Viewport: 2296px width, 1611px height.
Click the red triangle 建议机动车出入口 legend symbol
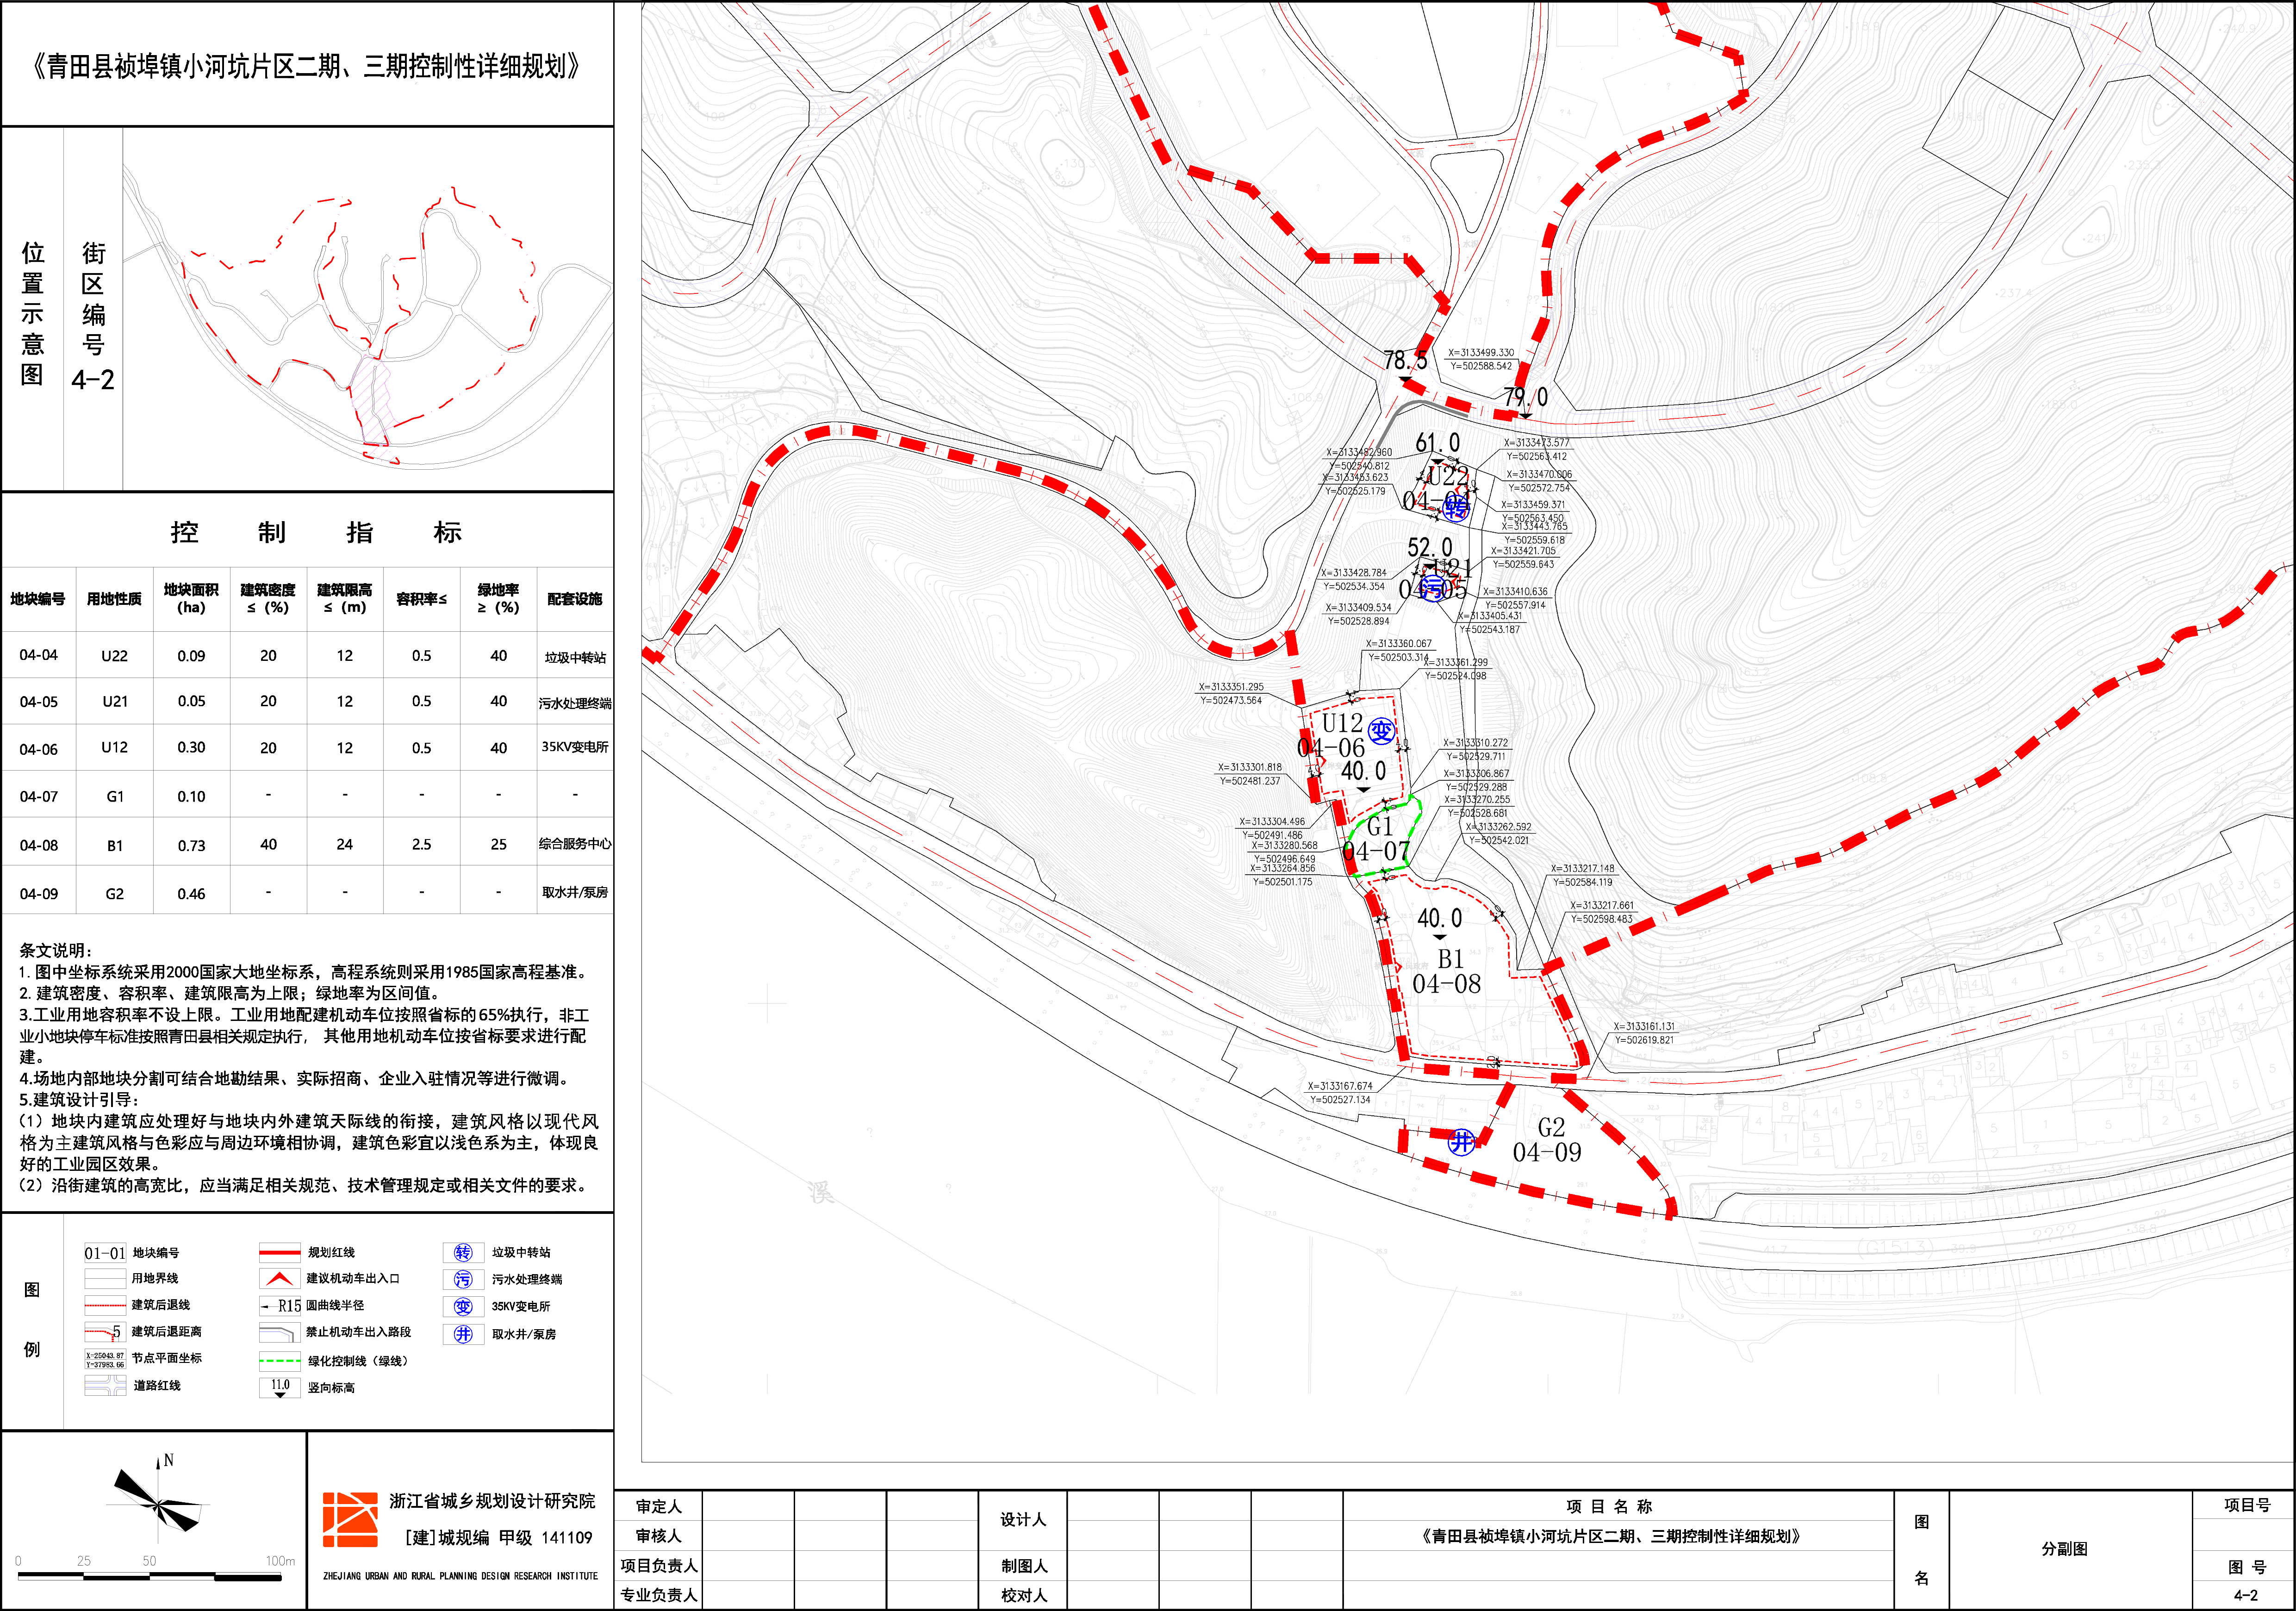pyautogui.click(x=280, y=1279)
